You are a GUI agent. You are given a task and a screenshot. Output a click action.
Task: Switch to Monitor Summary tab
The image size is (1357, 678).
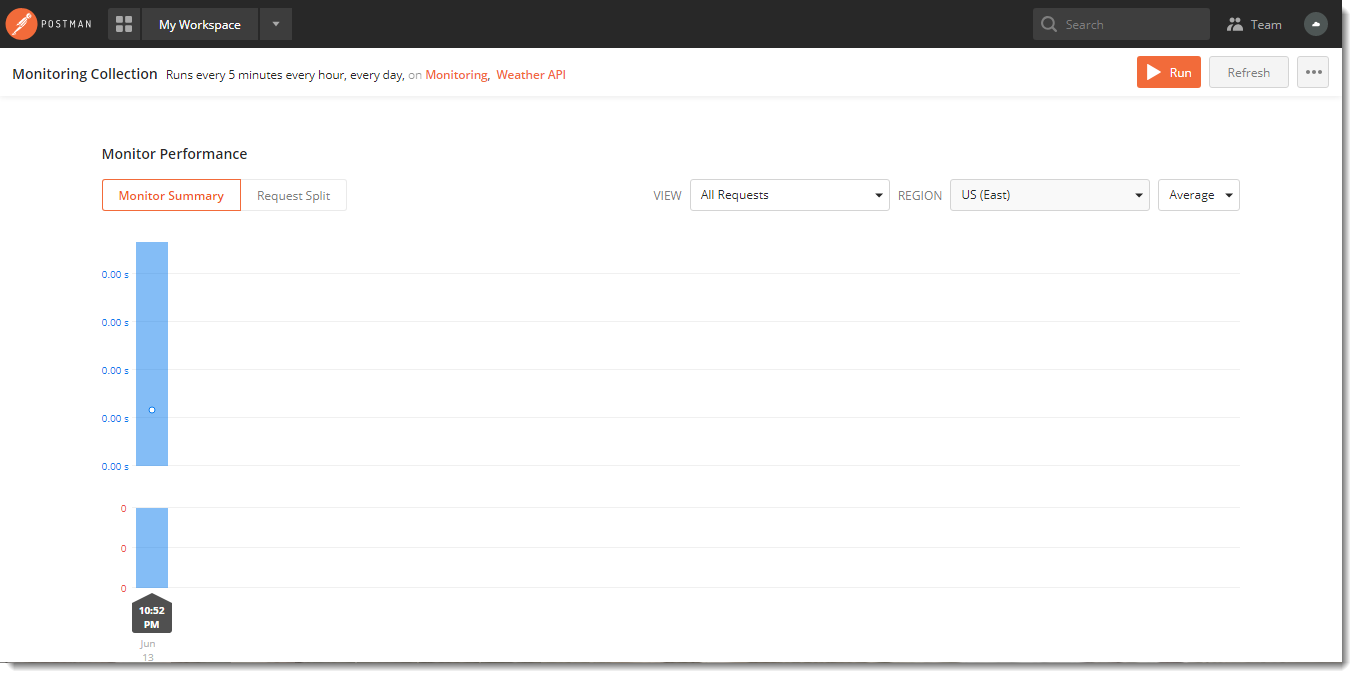(x=171, y=196)
